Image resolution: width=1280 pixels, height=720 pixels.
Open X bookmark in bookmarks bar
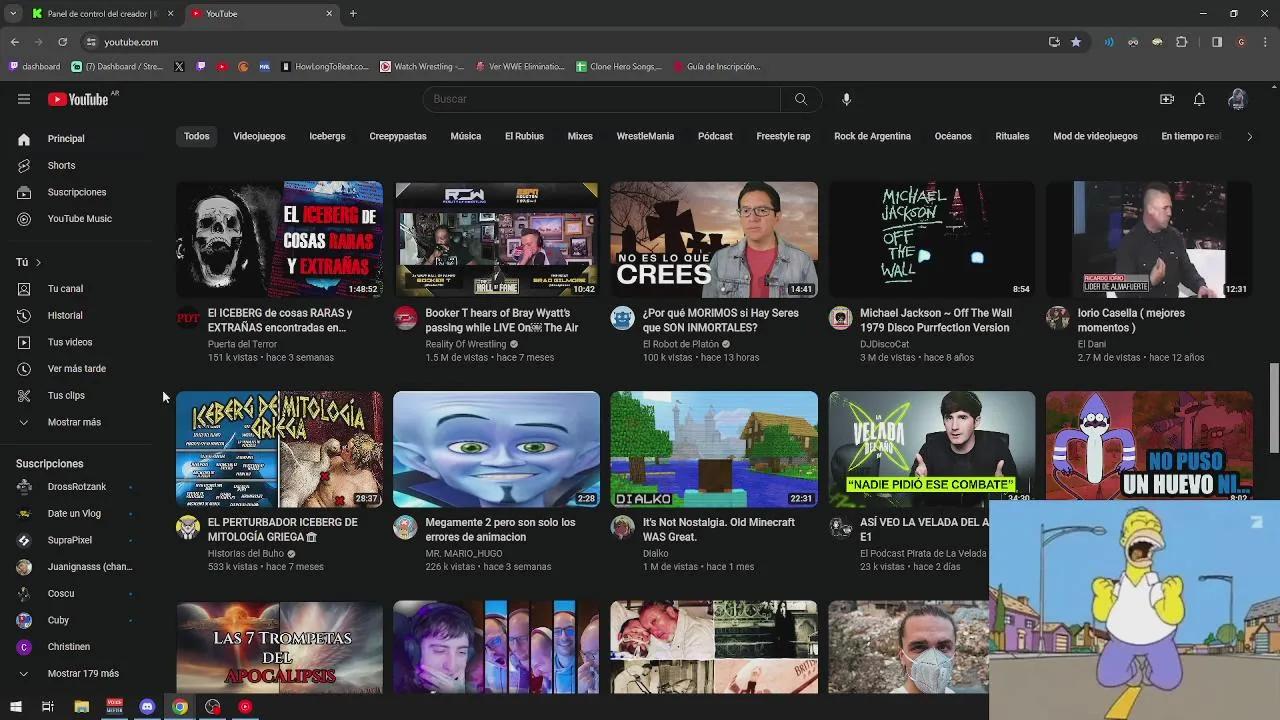[179, 67]
